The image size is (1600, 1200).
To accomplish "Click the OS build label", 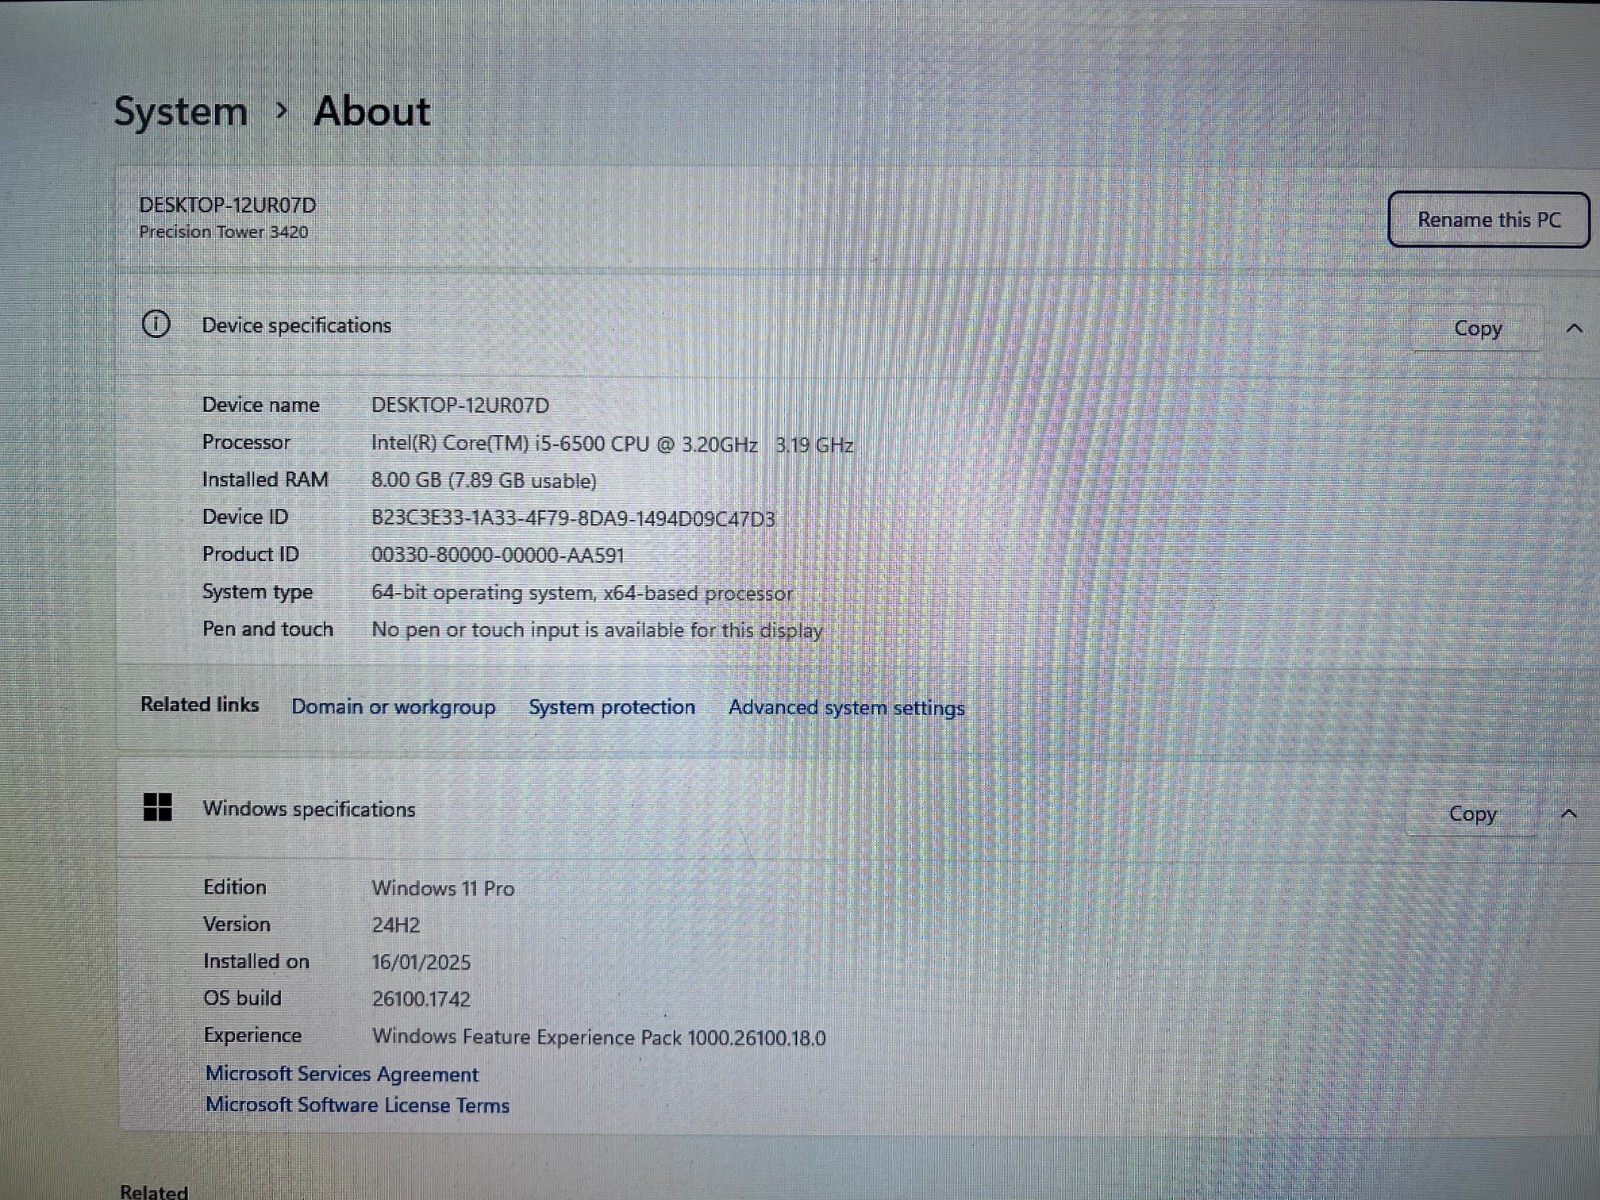I will pos(242,998).
